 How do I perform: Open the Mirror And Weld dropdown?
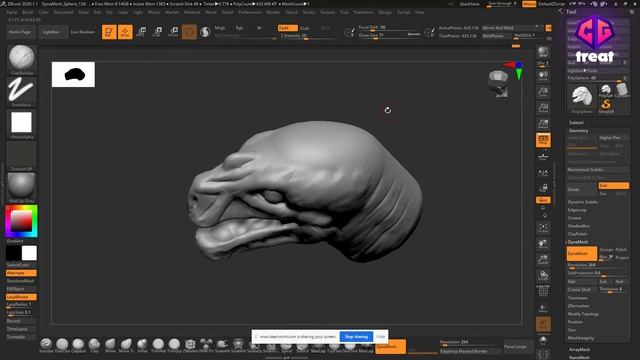coord(512,28)
